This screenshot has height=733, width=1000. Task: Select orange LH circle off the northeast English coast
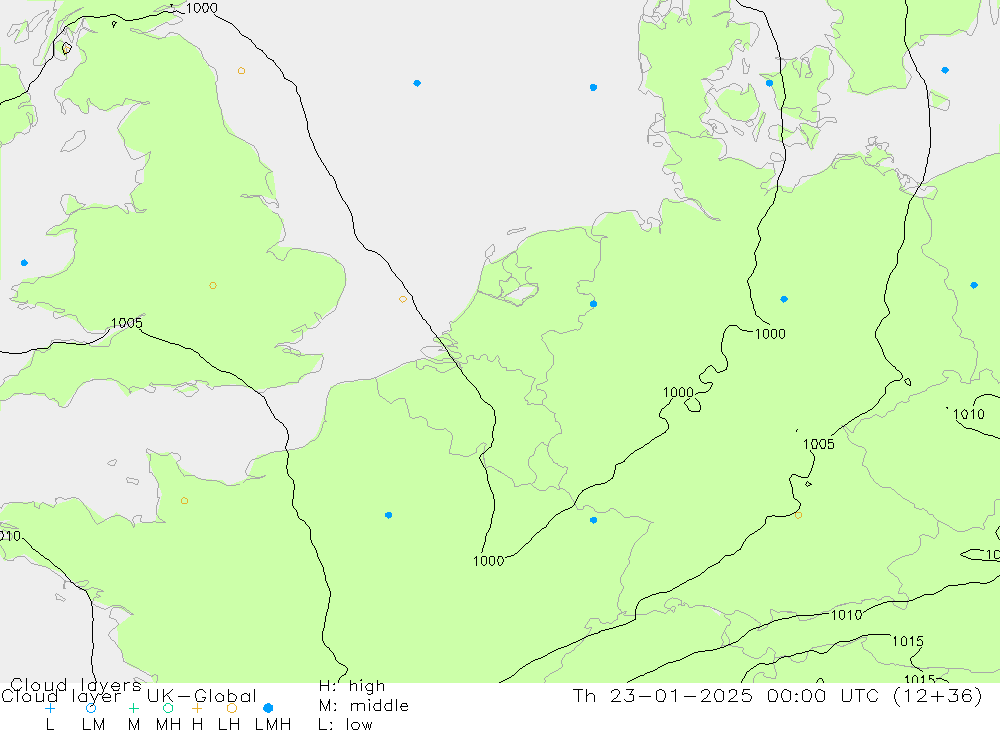[241, 71]
